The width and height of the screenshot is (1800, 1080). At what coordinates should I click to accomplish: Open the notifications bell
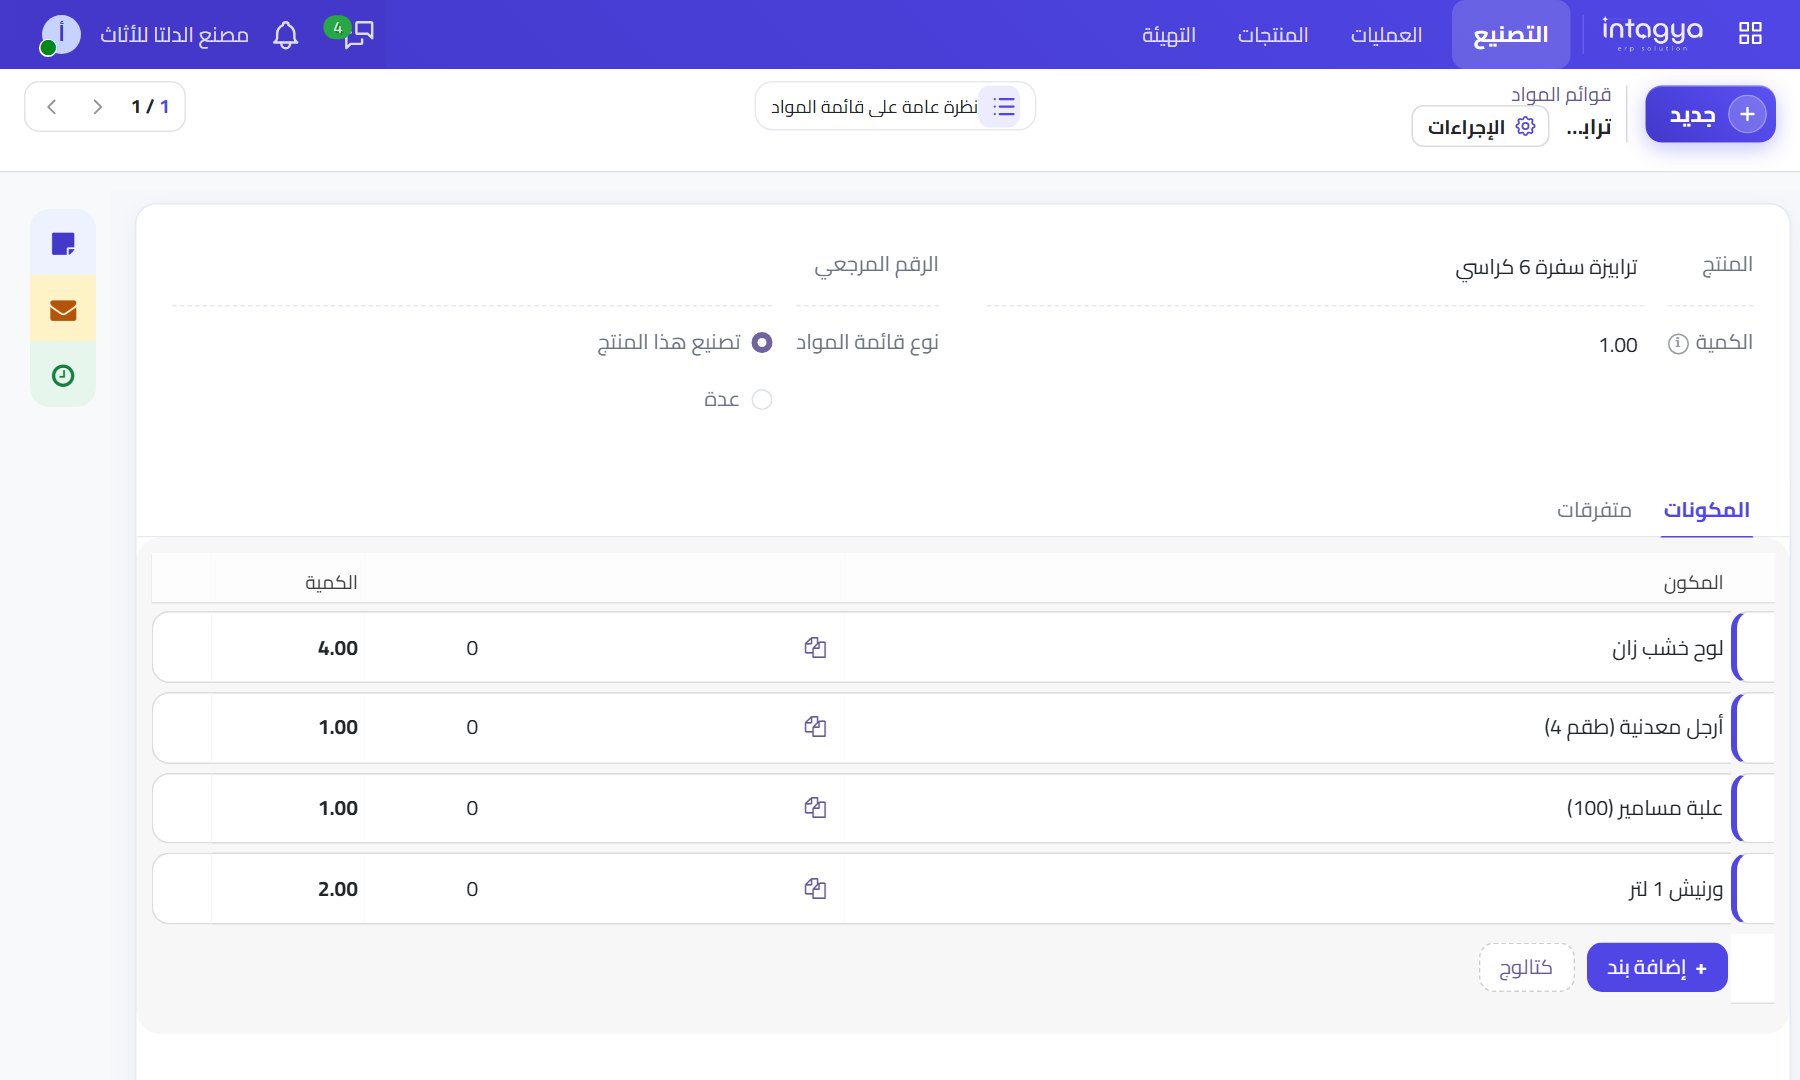click(286, 35)
